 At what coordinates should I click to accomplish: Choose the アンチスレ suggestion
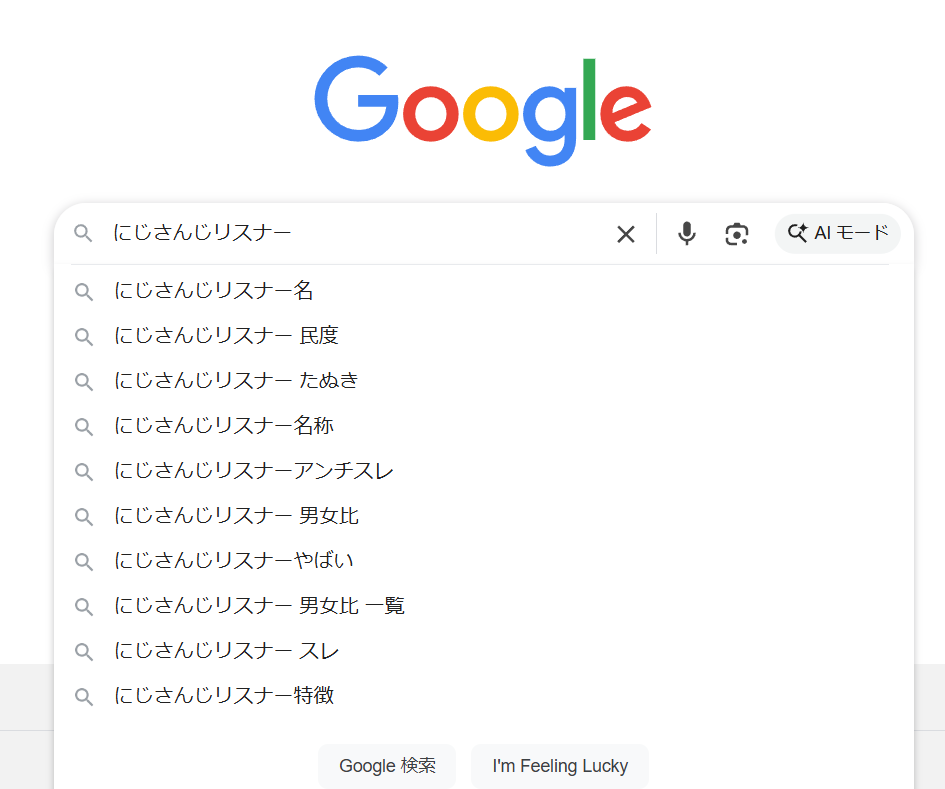coord(254,471)
